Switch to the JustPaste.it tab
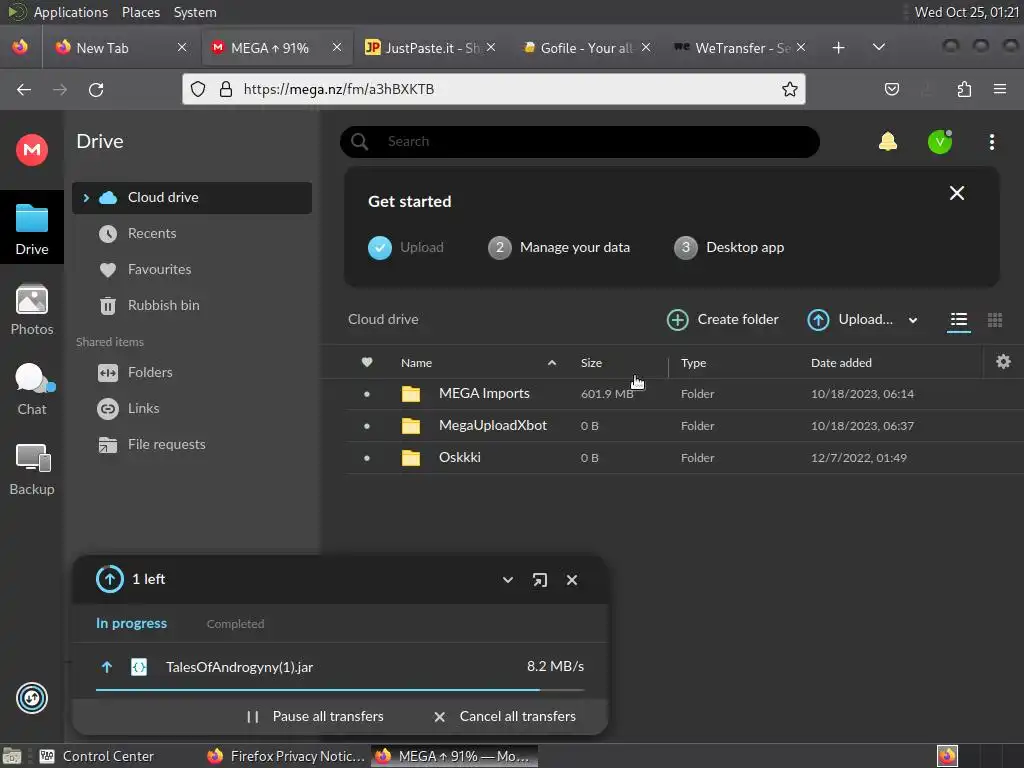1024x768 pixels. pos(431,48)
